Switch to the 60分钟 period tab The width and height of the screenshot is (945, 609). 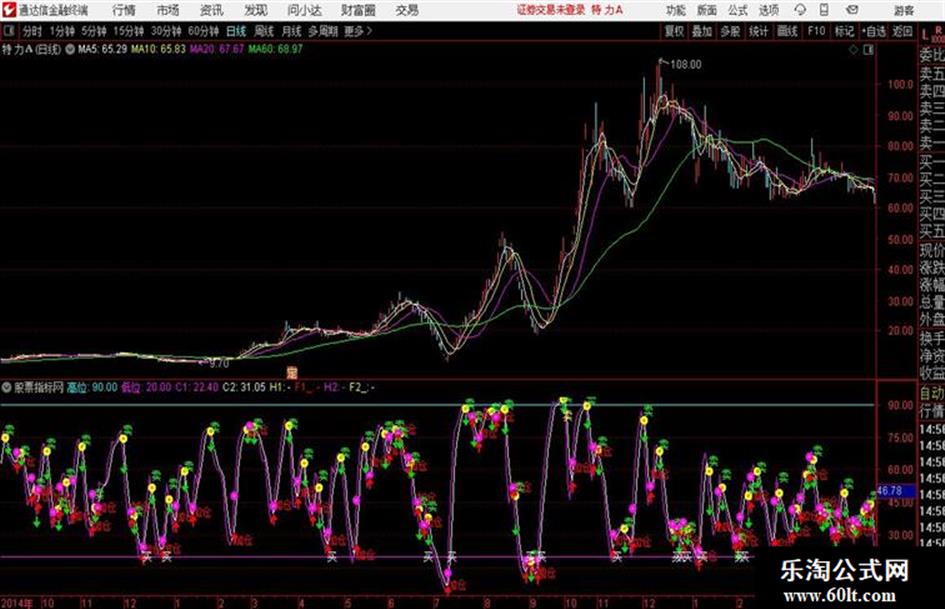coord(203,31)
